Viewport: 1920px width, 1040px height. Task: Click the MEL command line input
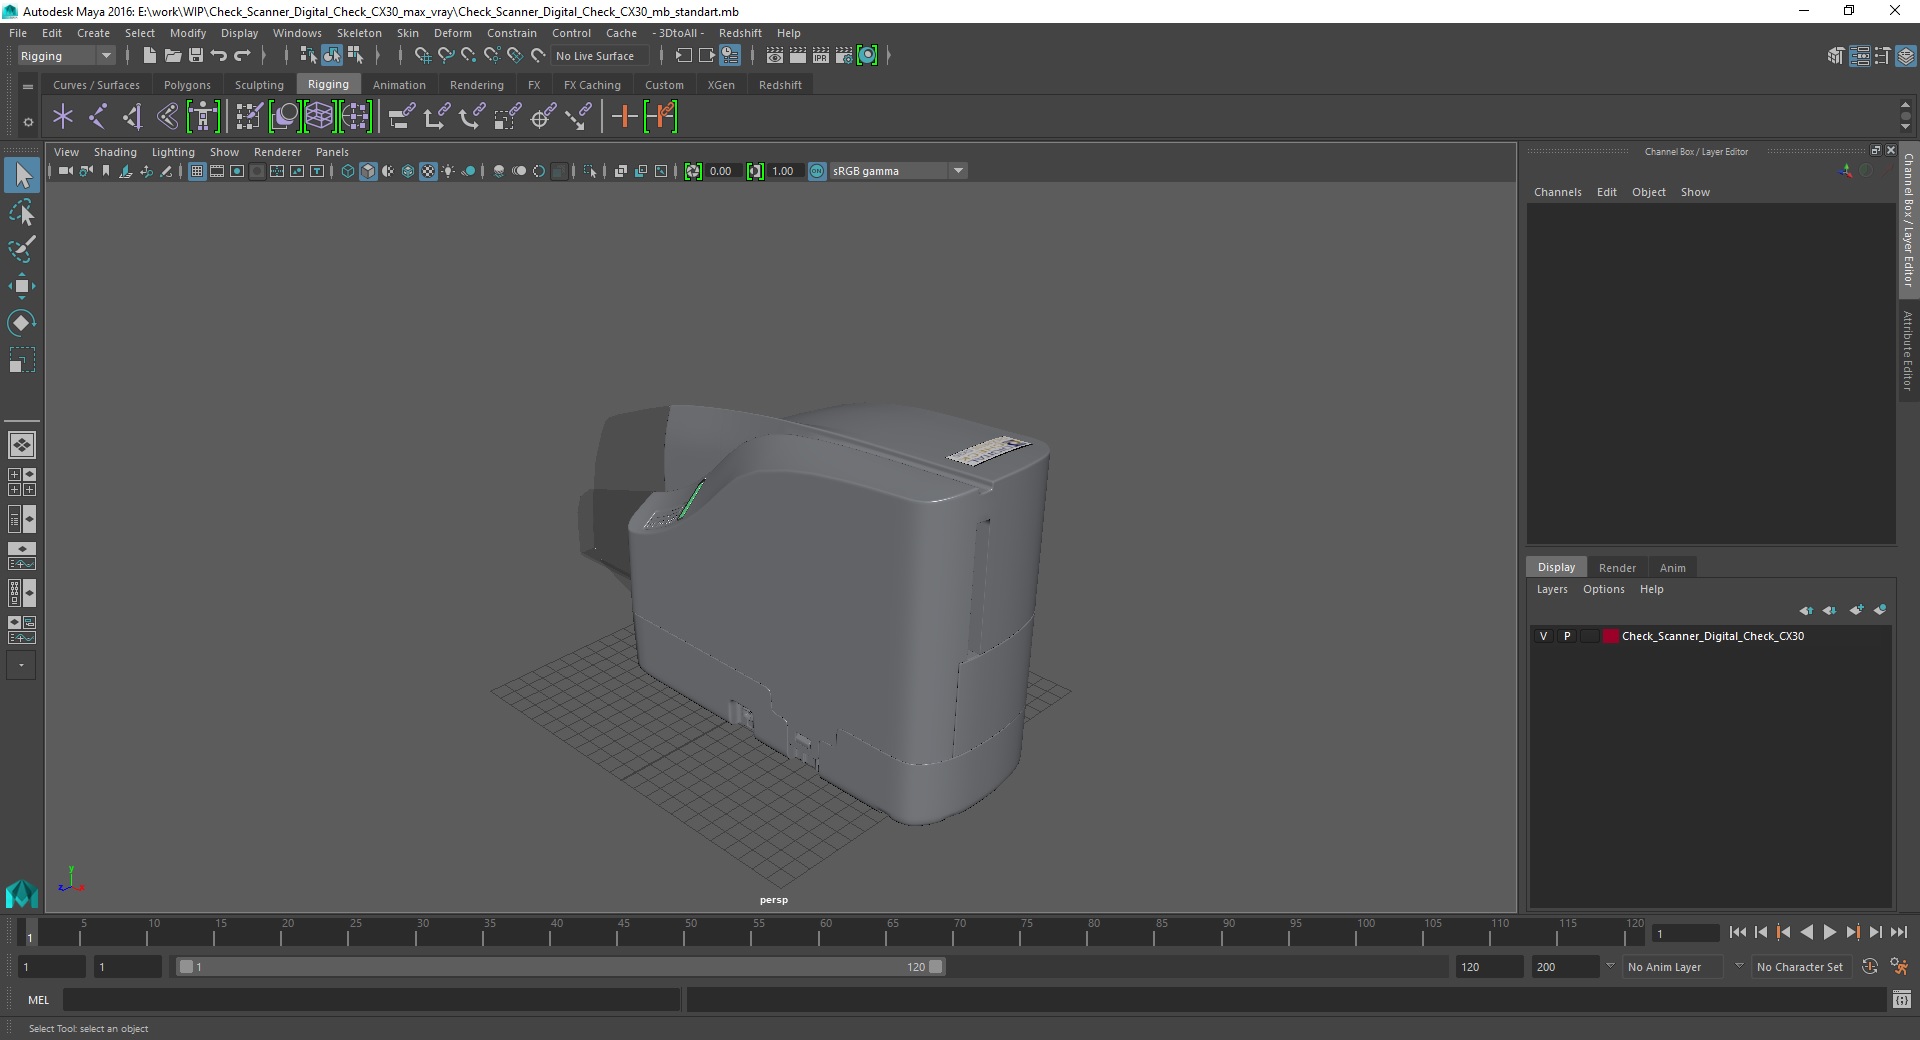coord(372,999)
